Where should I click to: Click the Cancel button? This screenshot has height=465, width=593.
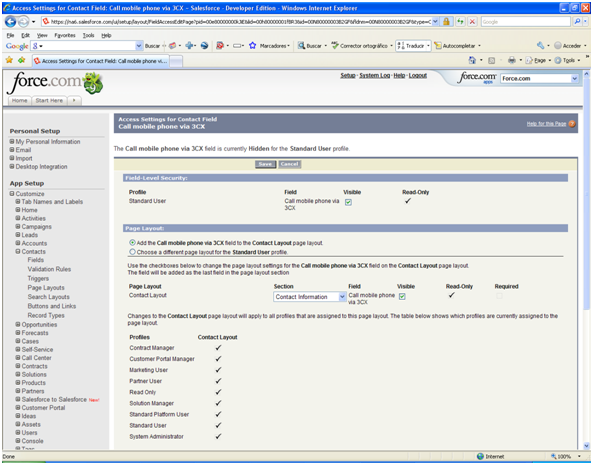[290, 164]
